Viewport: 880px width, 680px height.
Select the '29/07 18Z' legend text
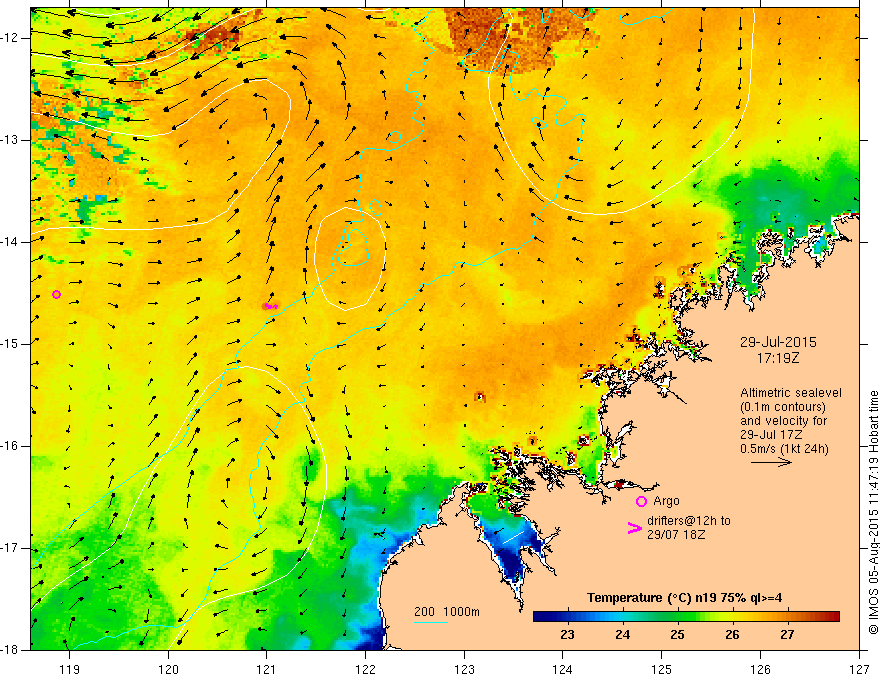pos(676,534)
